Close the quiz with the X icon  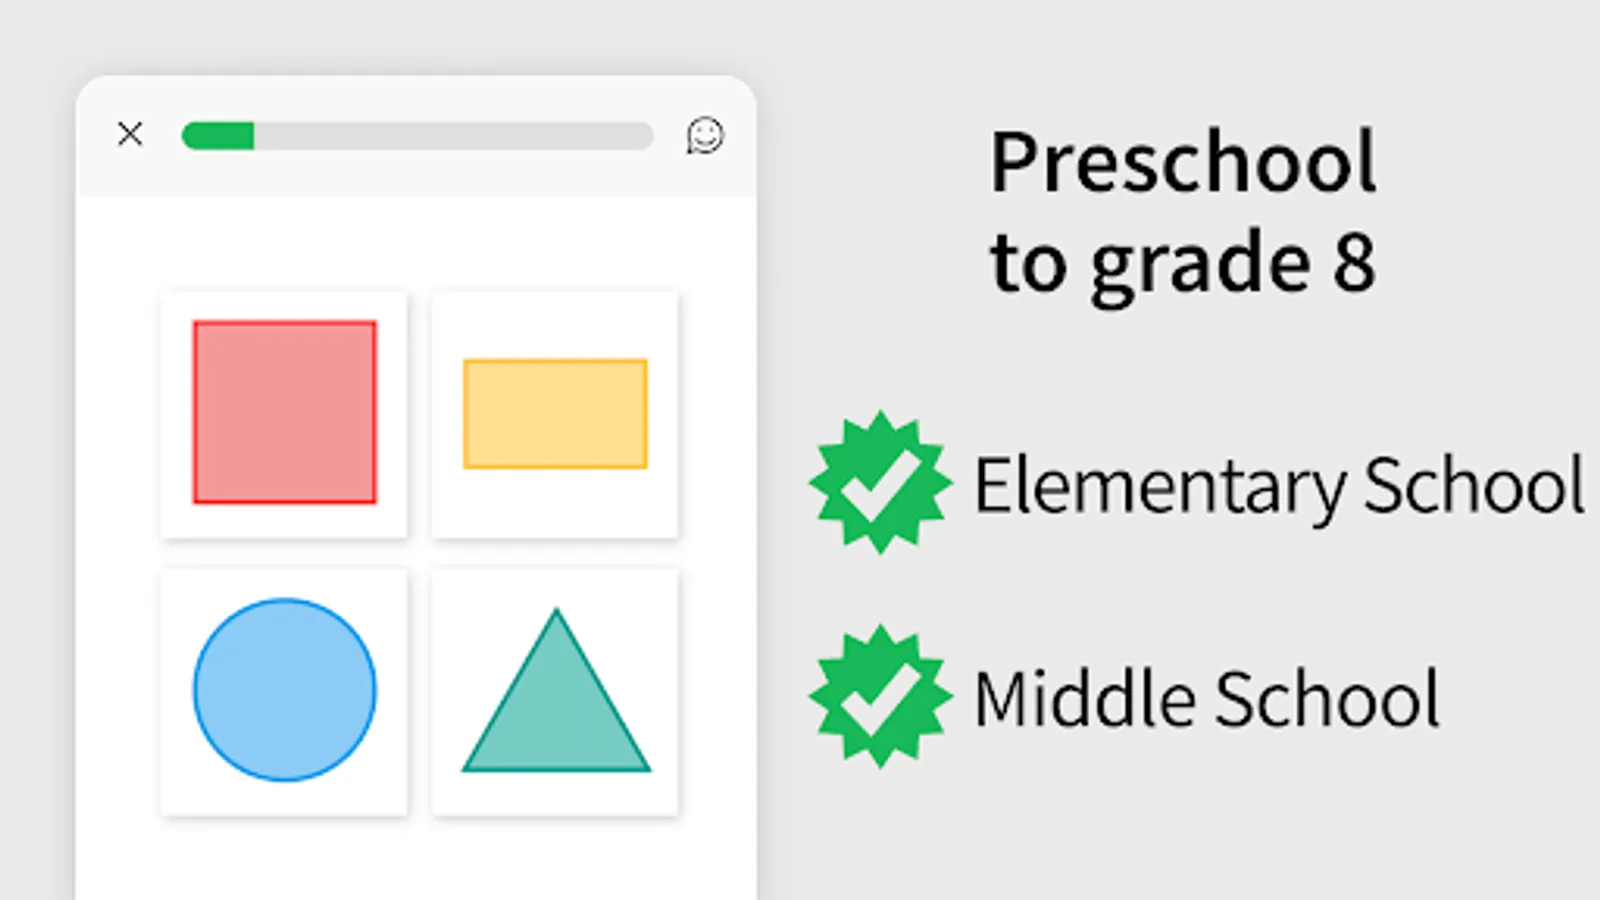tap(130, 134)
